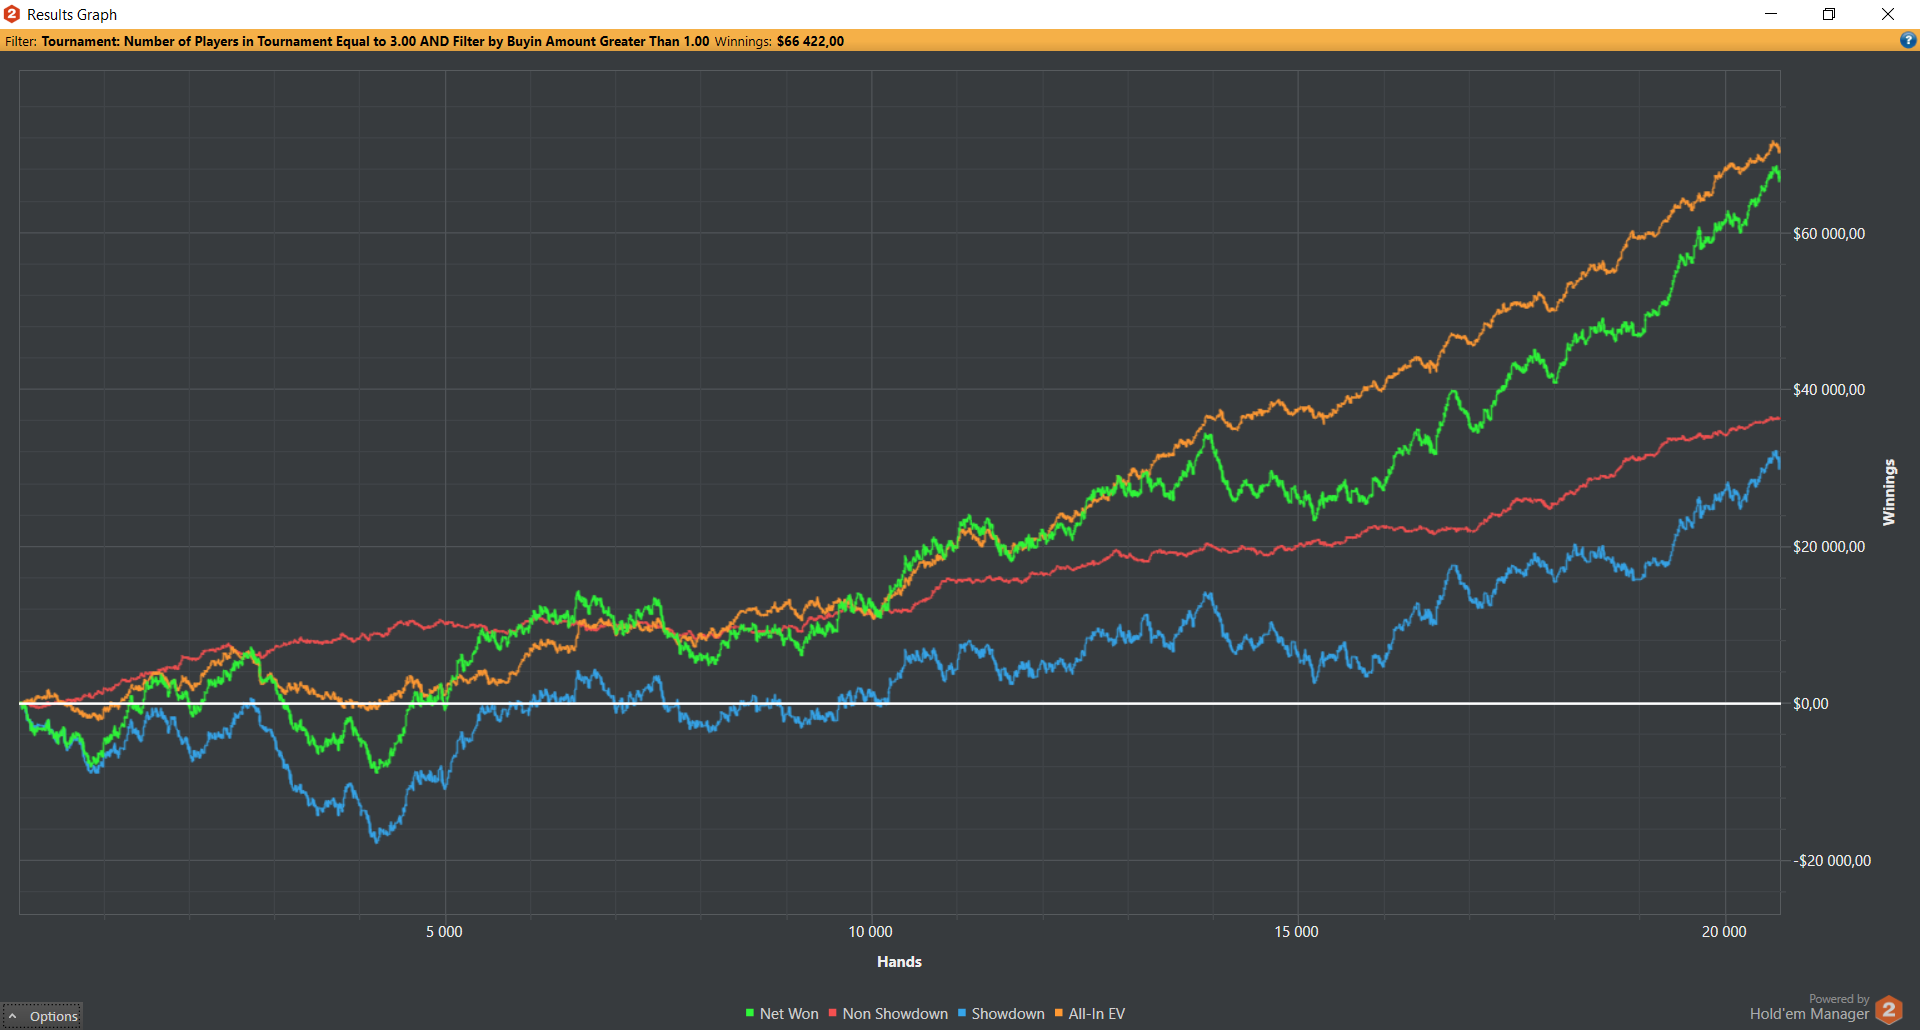Image resolution: width=1920 pixels, height=1030 pixels.
Task: Toggle the Non Showdown legend entry
Action: [888, 1014]
